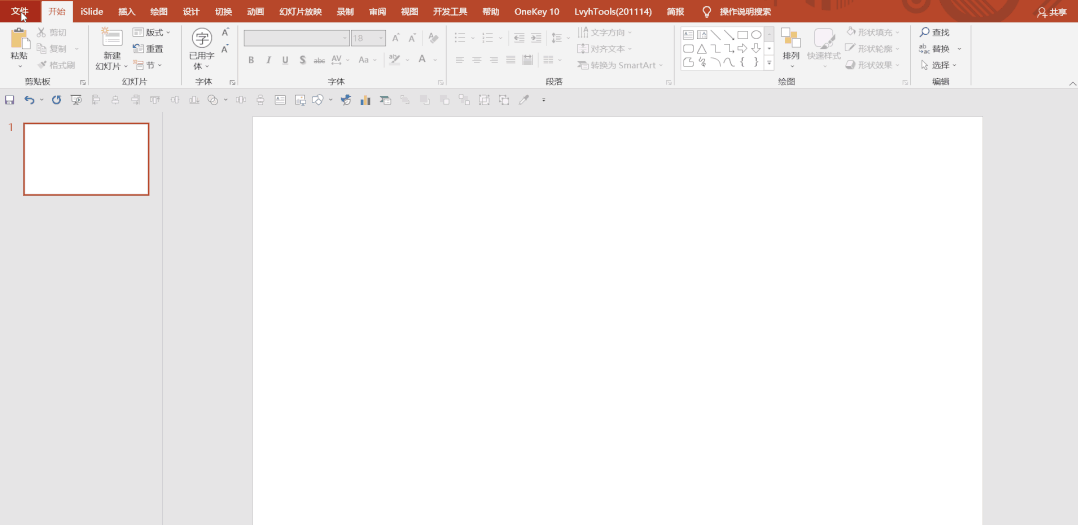Switch to the OneKey 10 tab

[537, 12]
